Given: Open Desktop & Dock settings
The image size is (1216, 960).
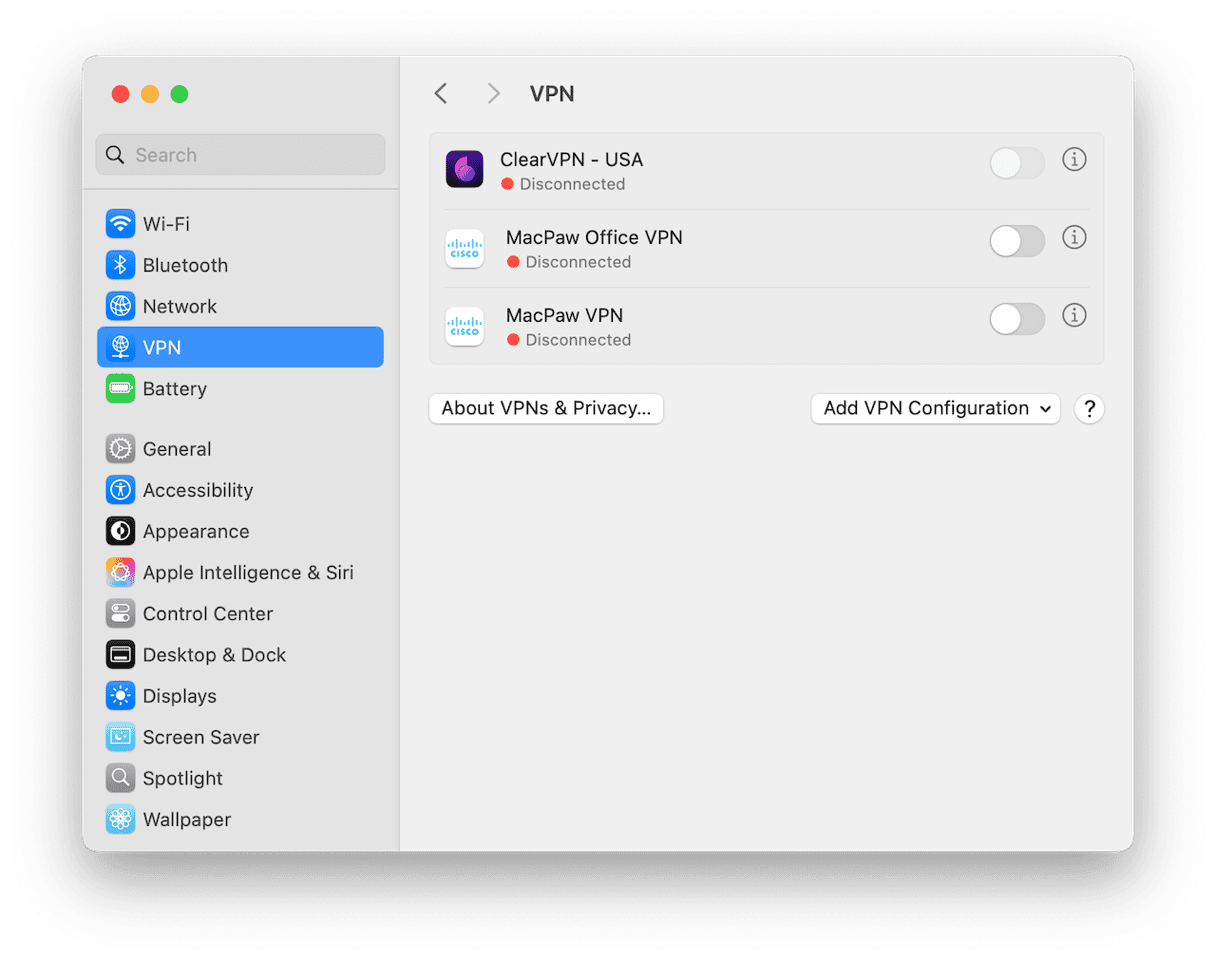Looking at the screenshot, I should 214,655.
